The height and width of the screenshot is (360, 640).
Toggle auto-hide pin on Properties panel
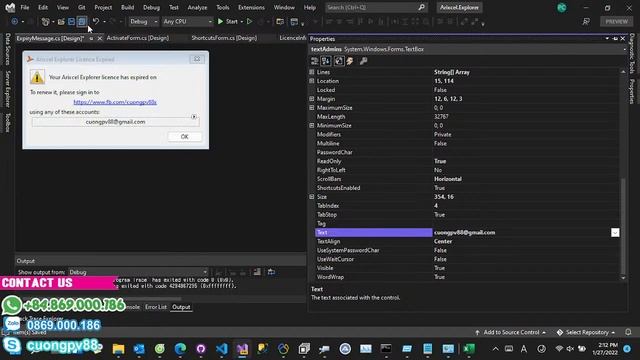tap(615, 39)
